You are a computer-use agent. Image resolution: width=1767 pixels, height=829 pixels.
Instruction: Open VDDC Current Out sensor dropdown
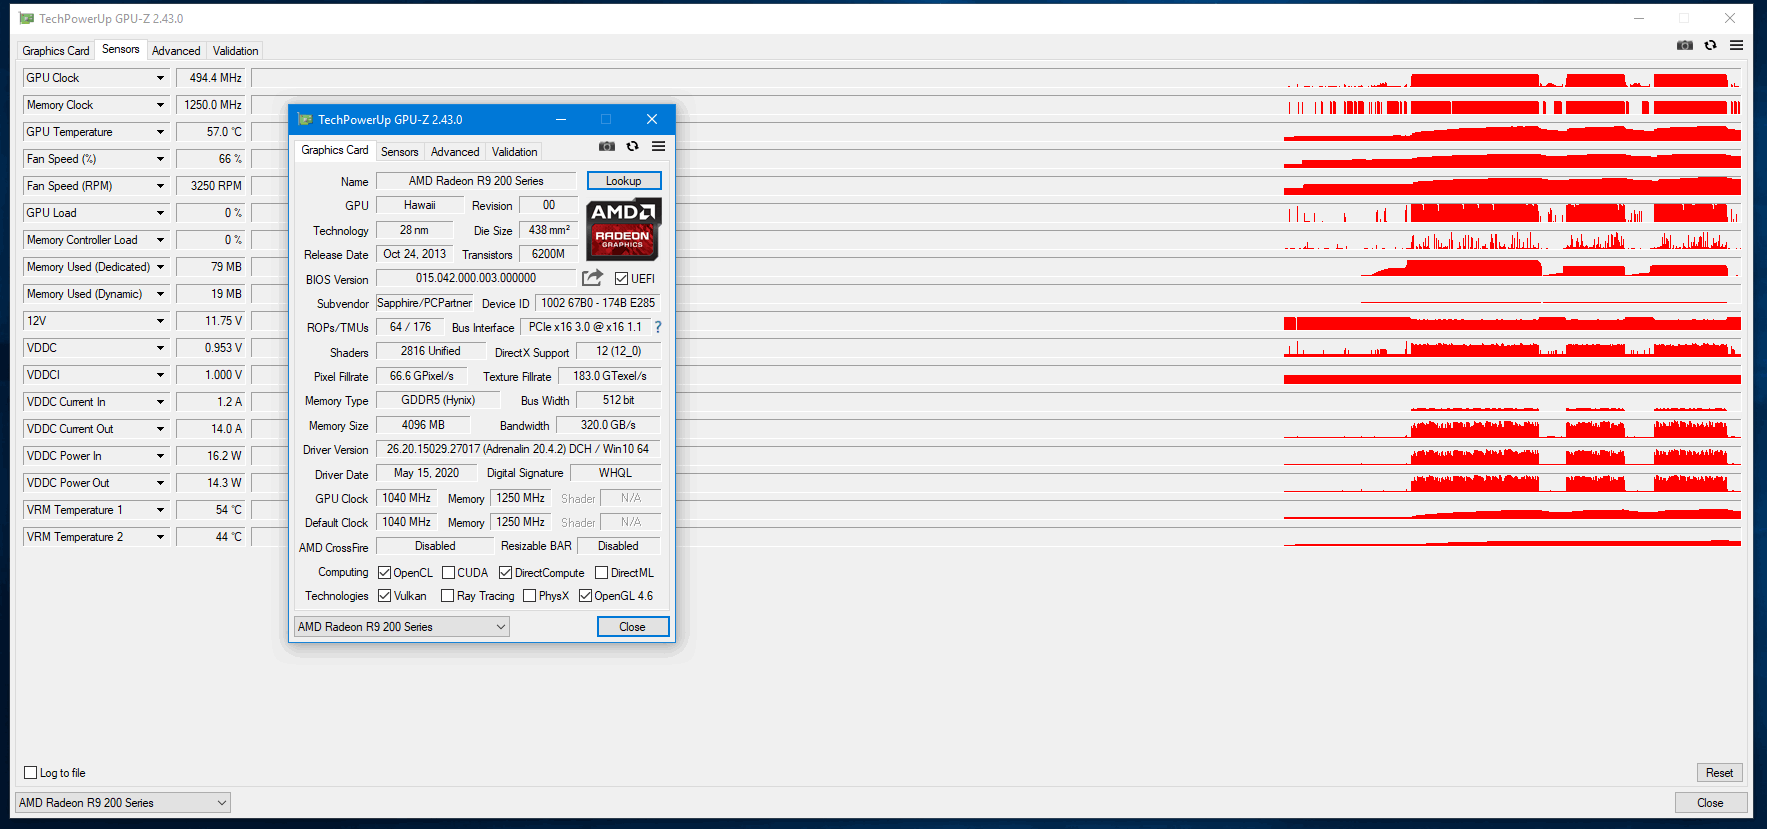(159, 429)
